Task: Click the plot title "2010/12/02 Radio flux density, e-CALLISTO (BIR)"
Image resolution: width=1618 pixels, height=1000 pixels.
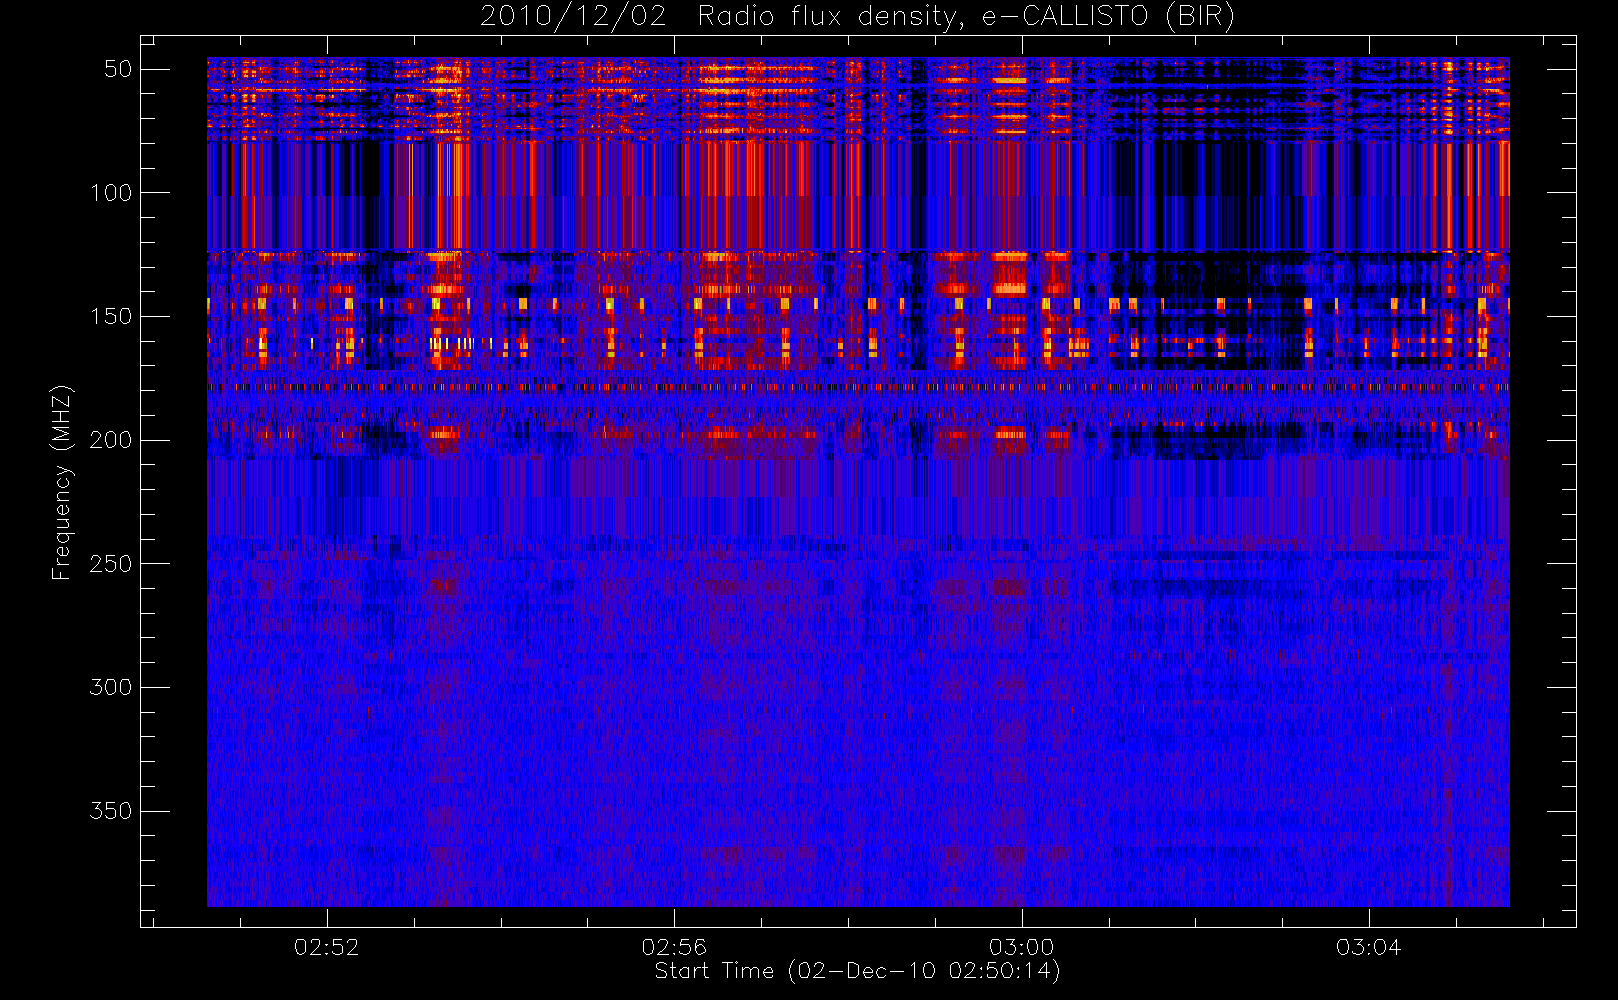Action: pyautogui.click(x=857, y=17)
